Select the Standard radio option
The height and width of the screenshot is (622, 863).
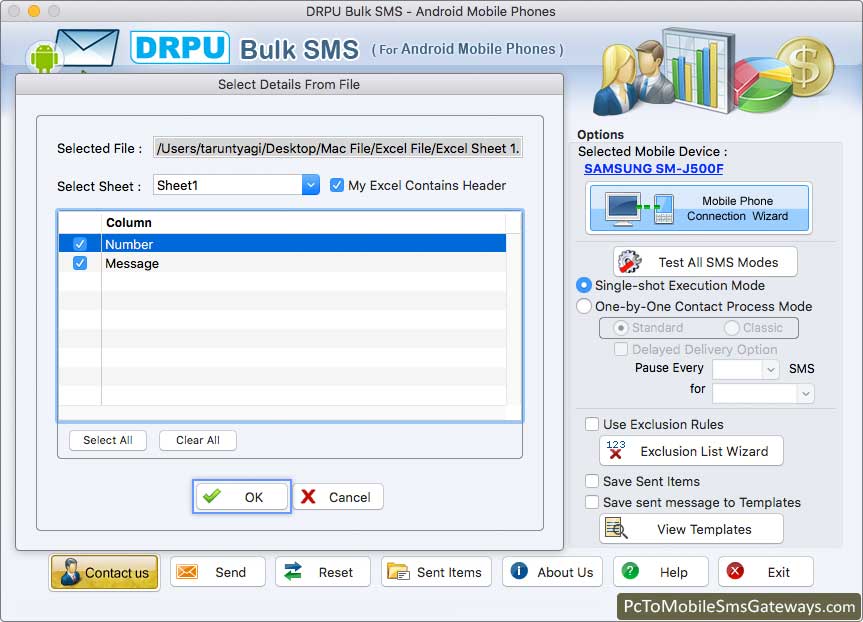tap(621, 328)
